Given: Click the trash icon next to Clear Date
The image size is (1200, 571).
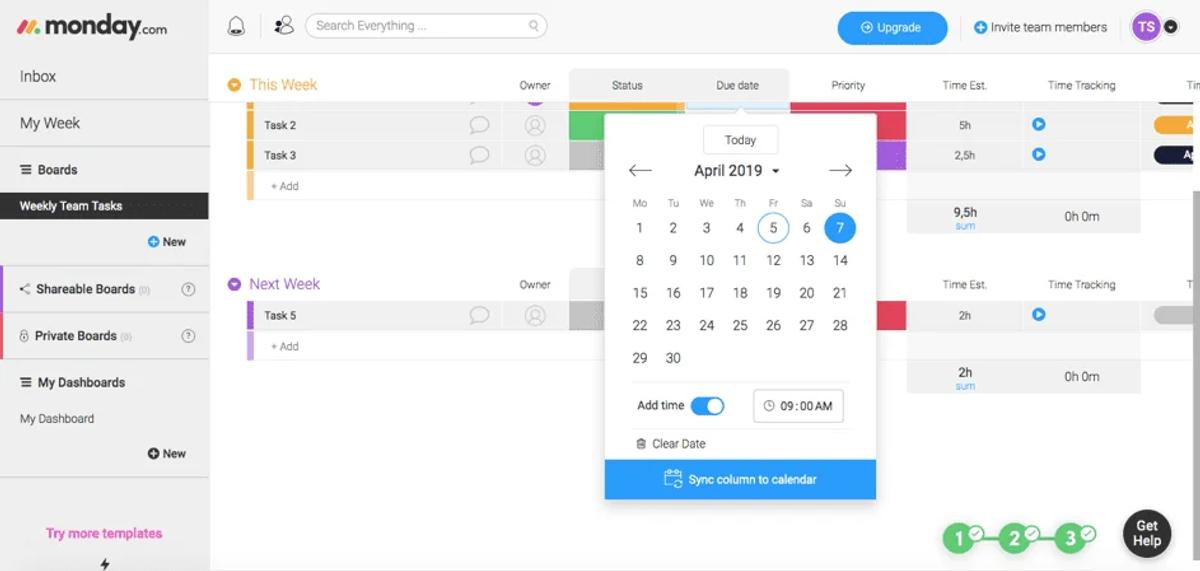Looking at the screenshot, I should coord(641,444).
